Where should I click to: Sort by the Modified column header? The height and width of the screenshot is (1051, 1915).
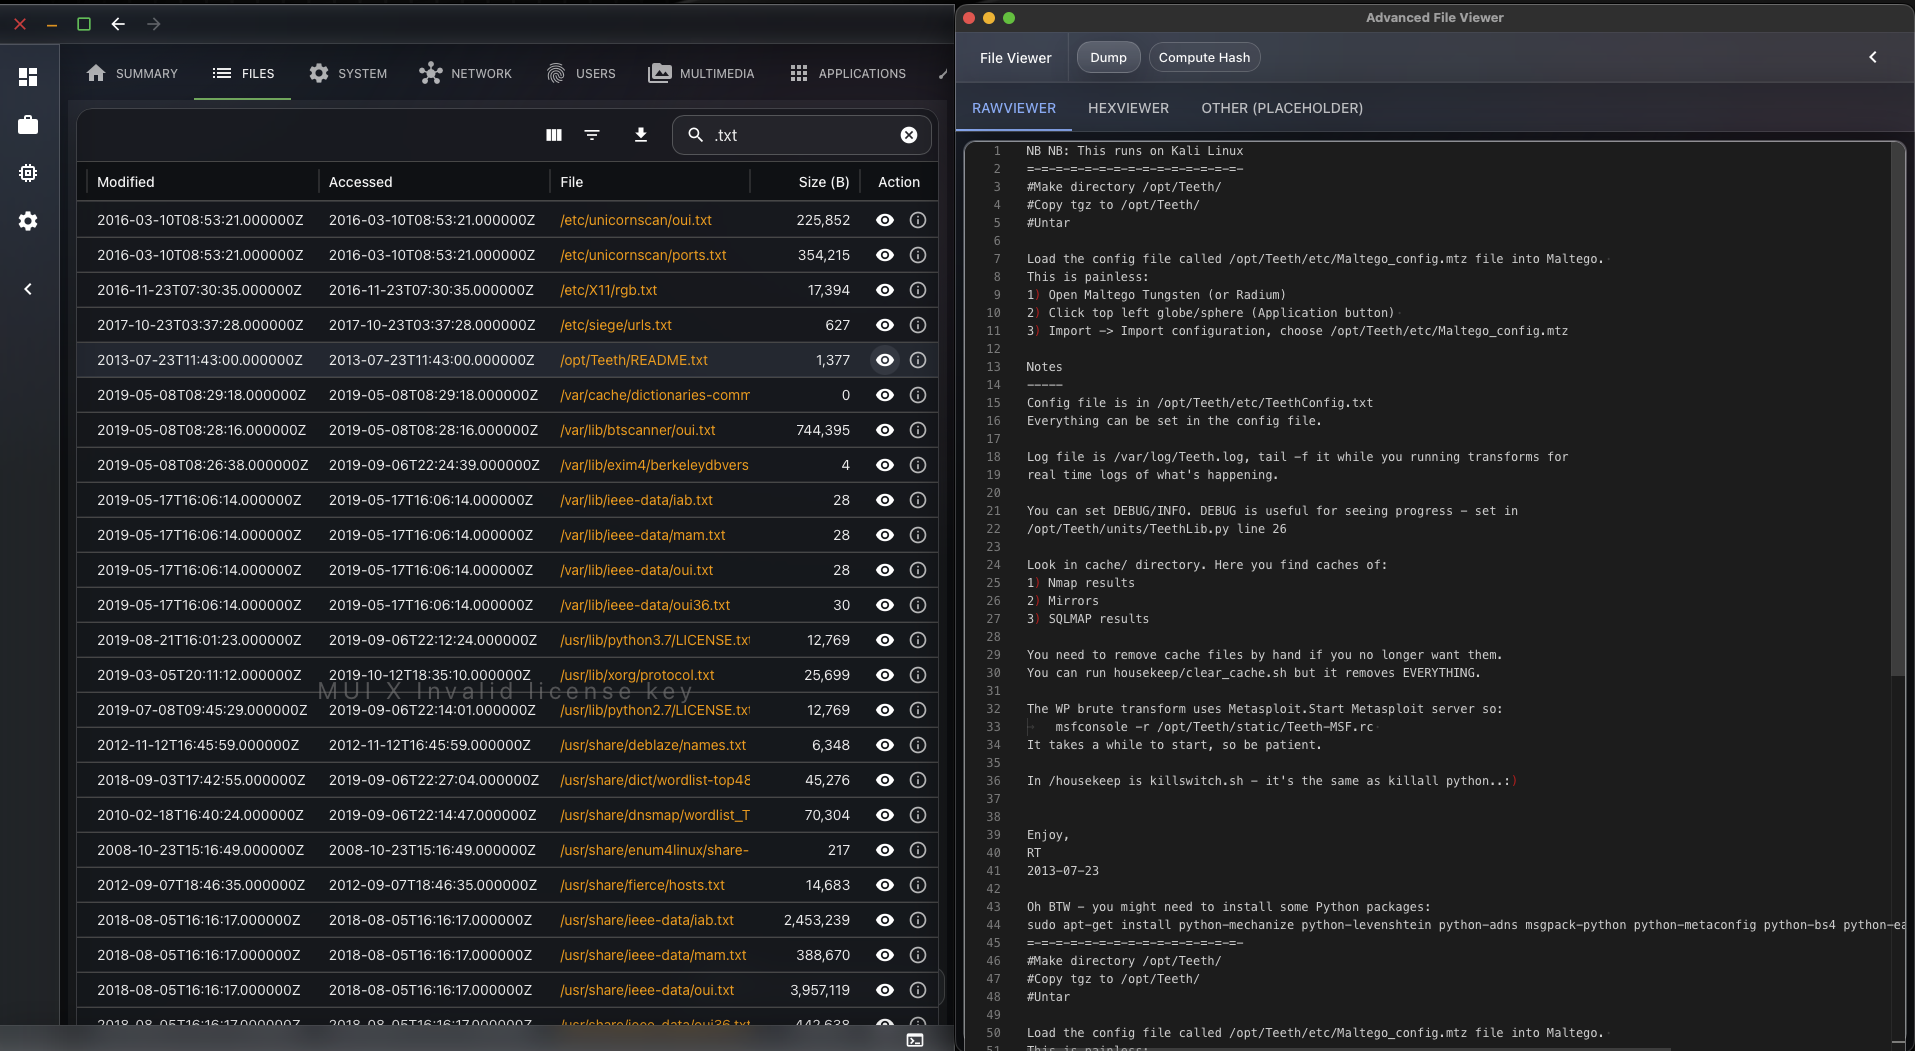click(x=126, y=182)
